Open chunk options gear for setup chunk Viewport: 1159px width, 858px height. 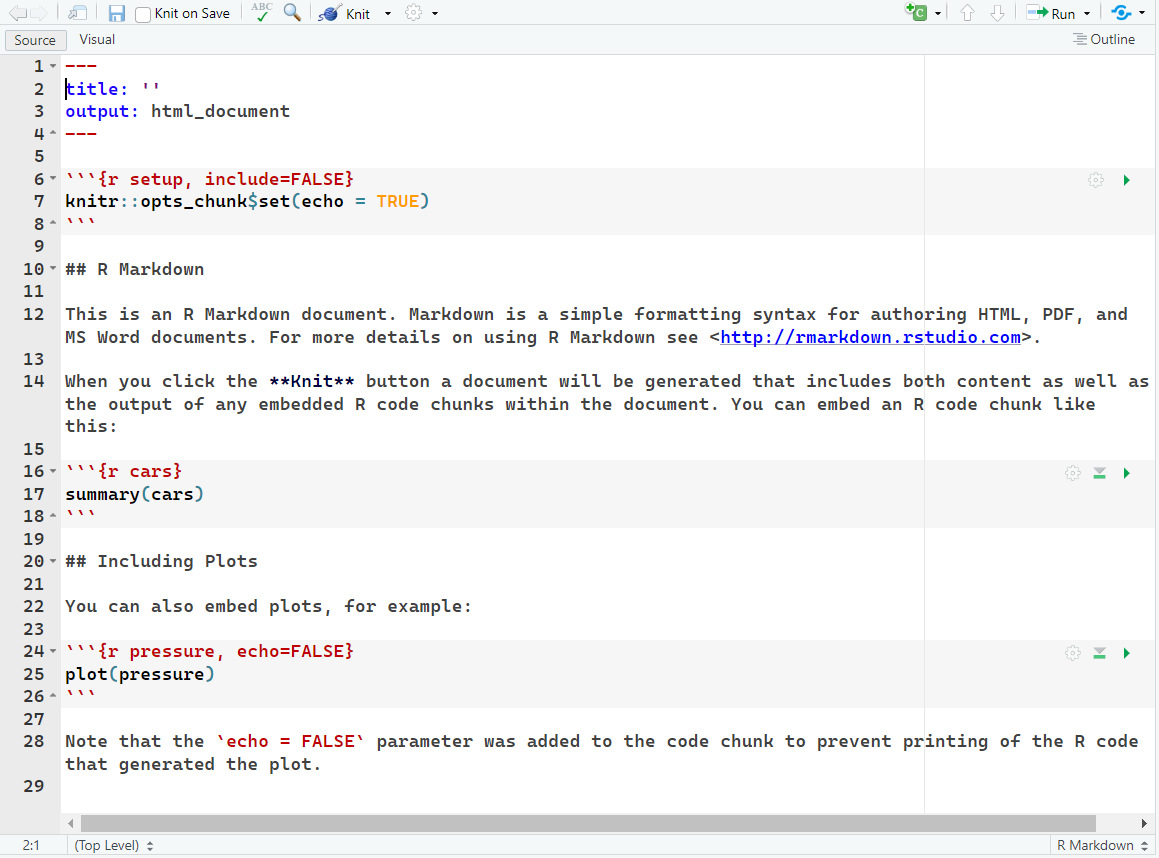click(1095, 180)
